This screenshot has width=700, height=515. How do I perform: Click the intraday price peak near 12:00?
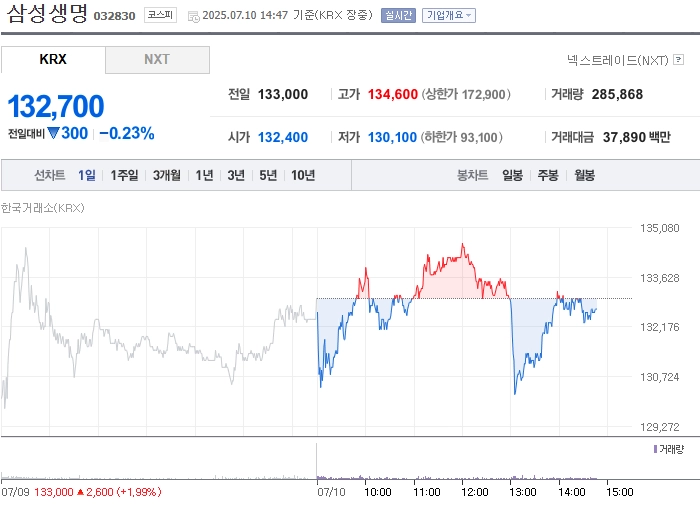coord(462,245)
